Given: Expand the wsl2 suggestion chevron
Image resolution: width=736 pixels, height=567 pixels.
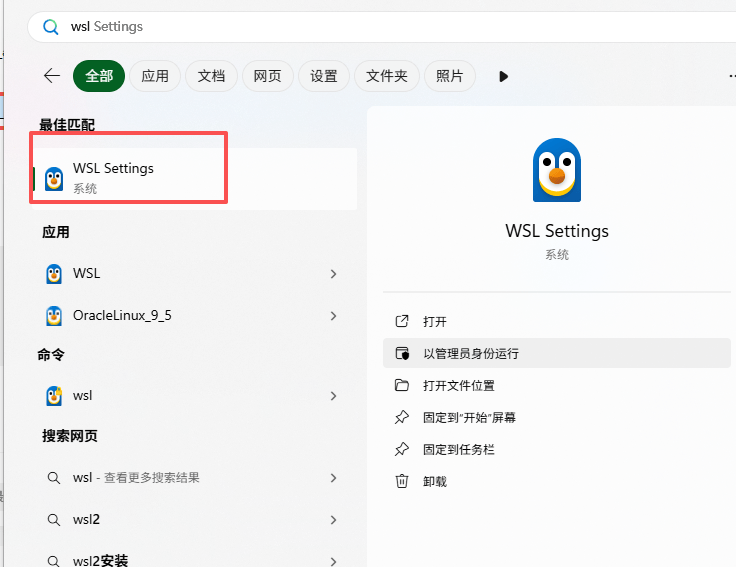Looking at the screenshot, I should point(333,520).
